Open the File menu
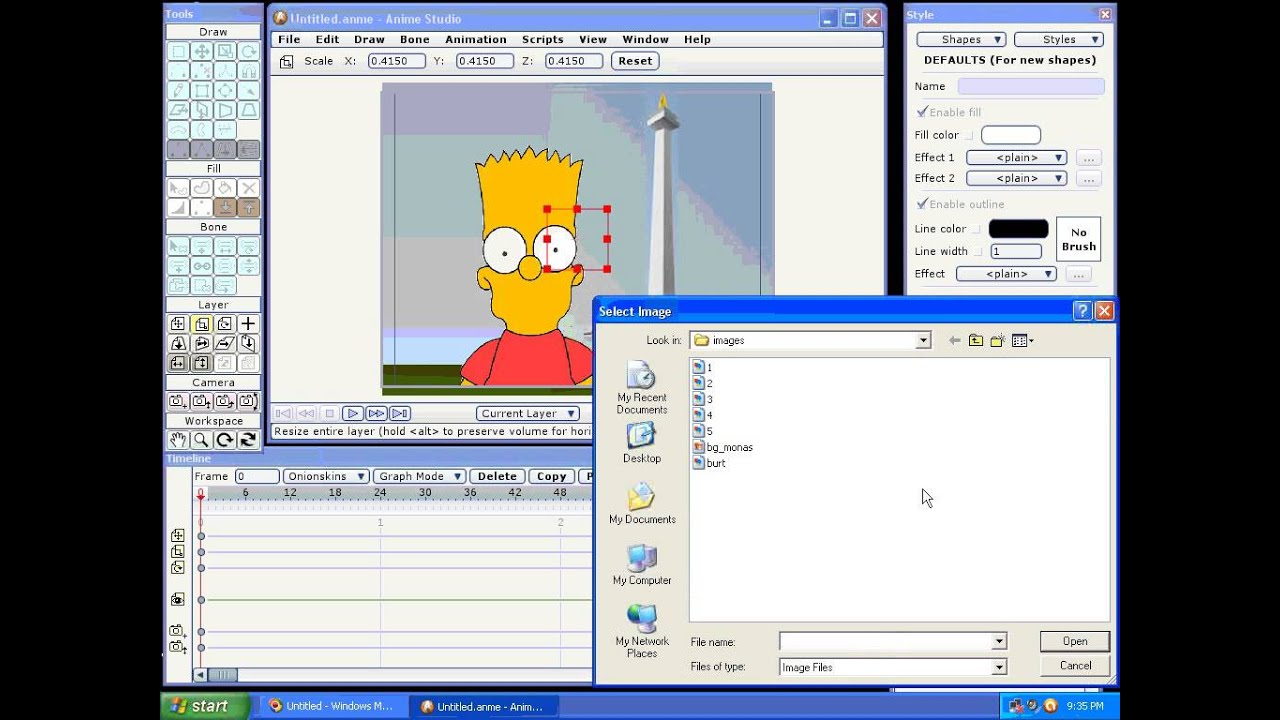1280x720 pixels. (x=289, y=39)
